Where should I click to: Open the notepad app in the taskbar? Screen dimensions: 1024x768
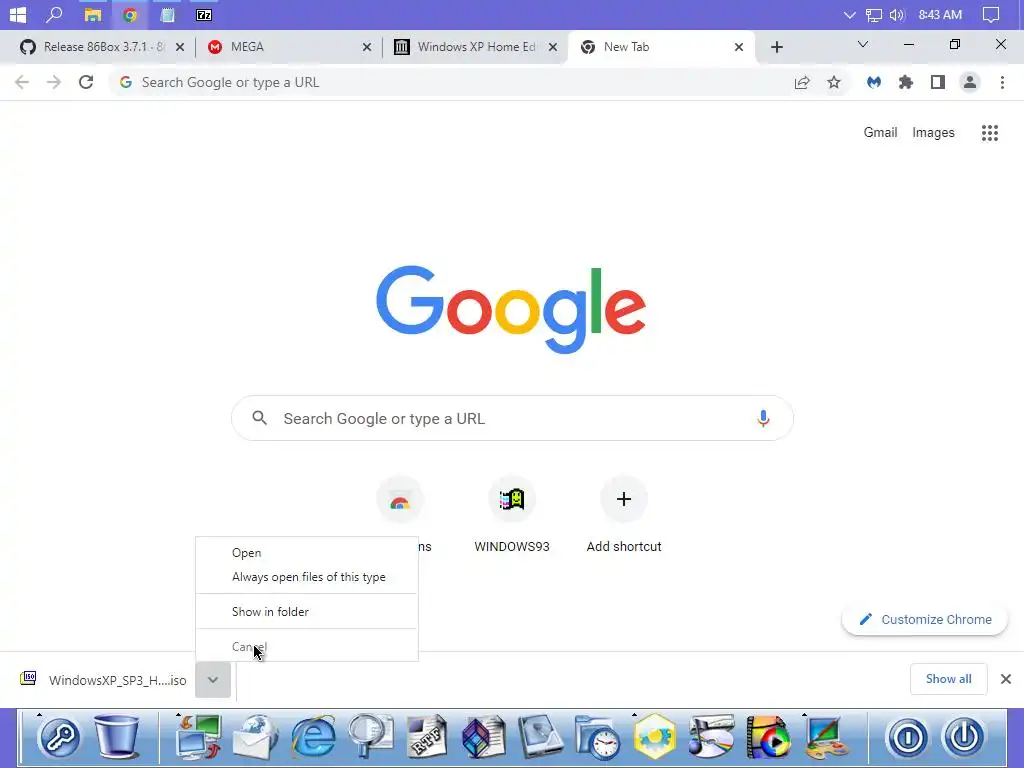[168, 14]
